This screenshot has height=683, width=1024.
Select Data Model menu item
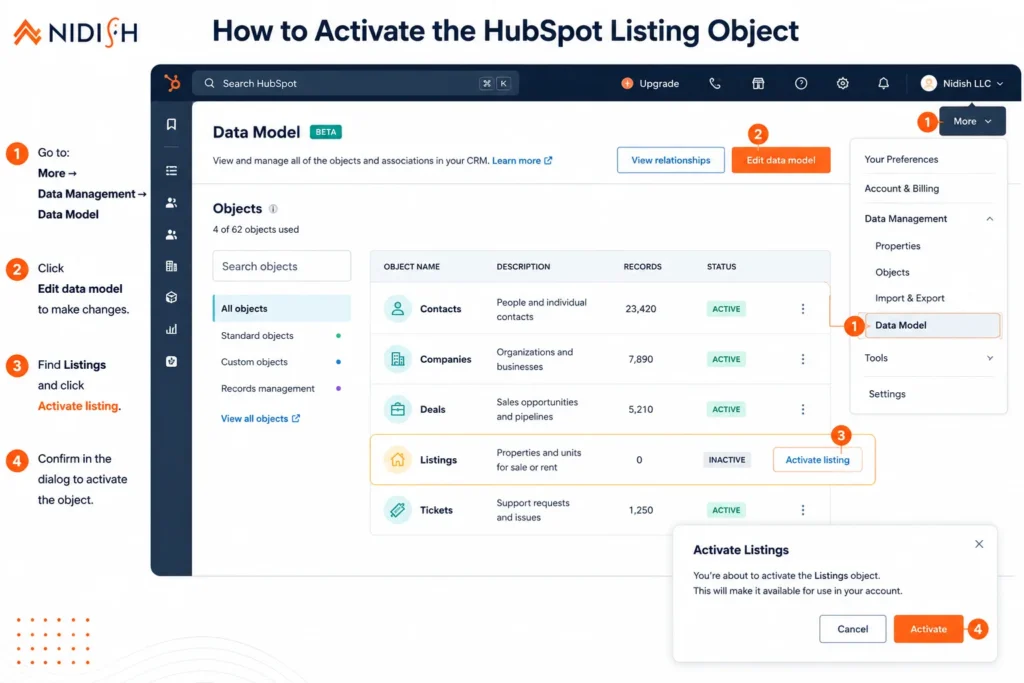932,325
